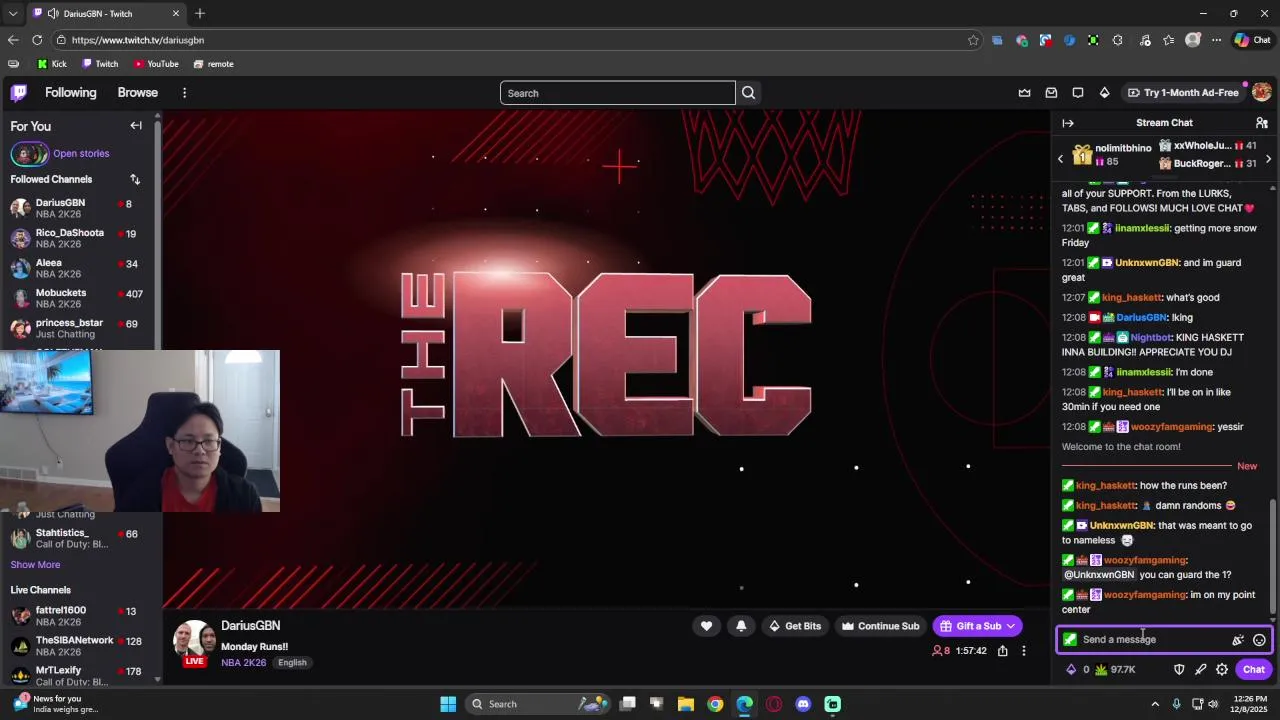Open the chat community users list icon
Image resolution: width=1280 pixels, height=720 pixels.
pos(1261,123)
